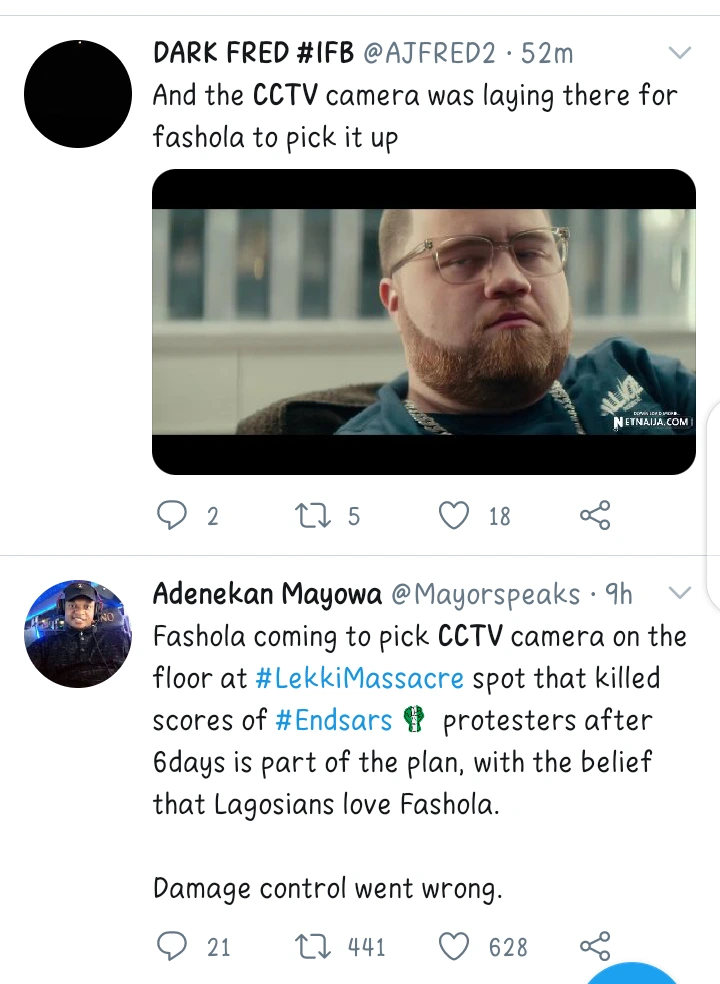Like DARK FRED's tweet

[455, 515]
